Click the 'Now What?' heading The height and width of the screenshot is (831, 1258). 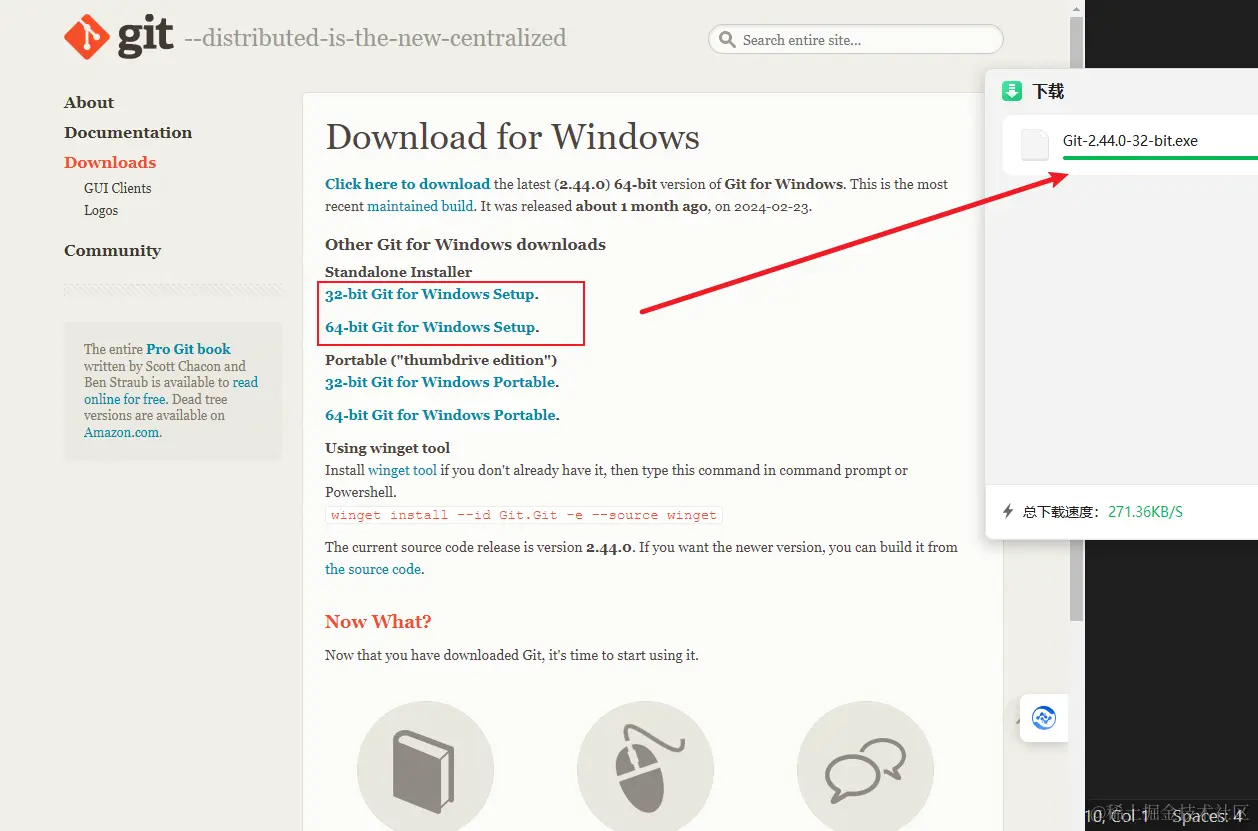click(378, 621)
